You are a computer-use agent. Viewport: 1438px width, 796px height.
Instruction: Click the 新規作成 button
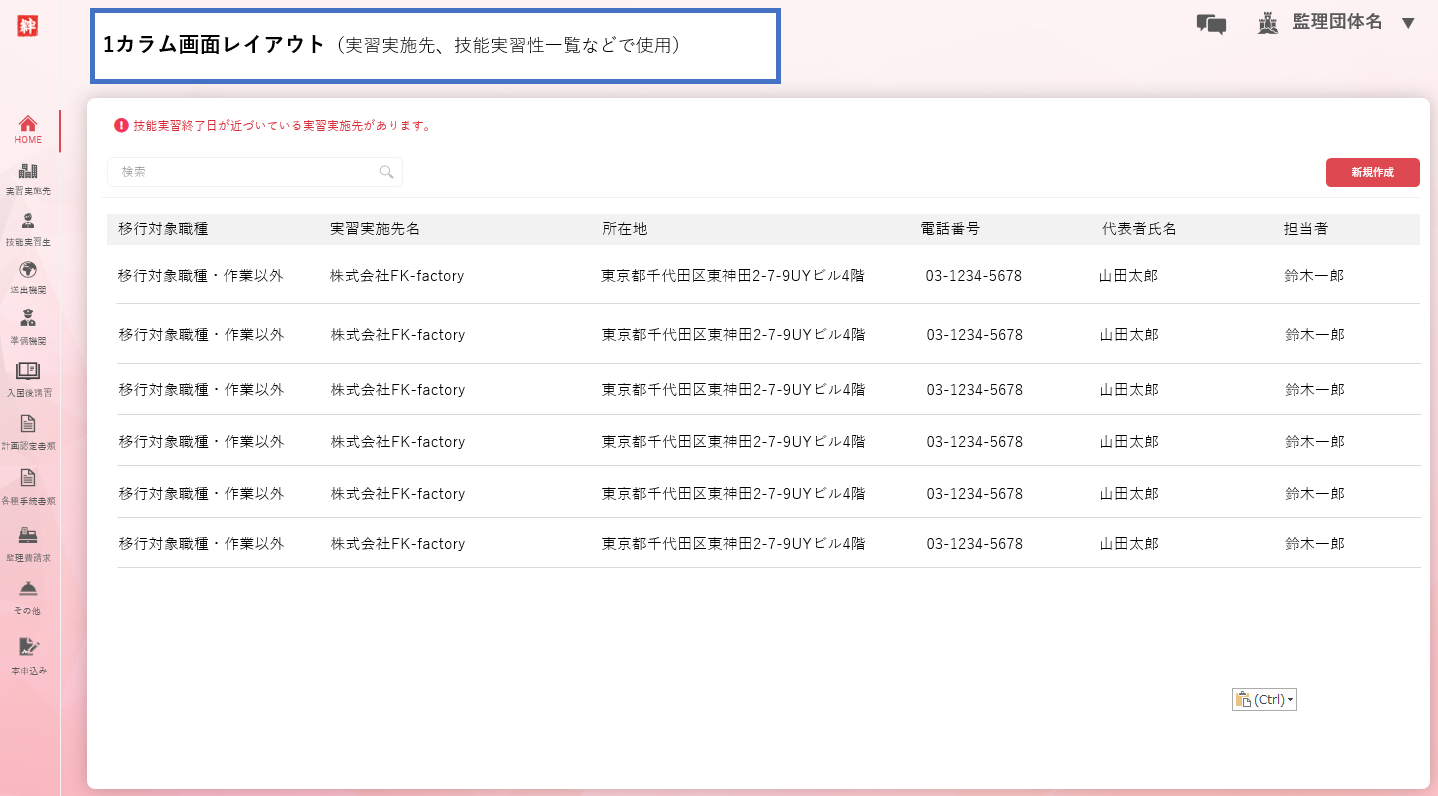coord(1372,172)
